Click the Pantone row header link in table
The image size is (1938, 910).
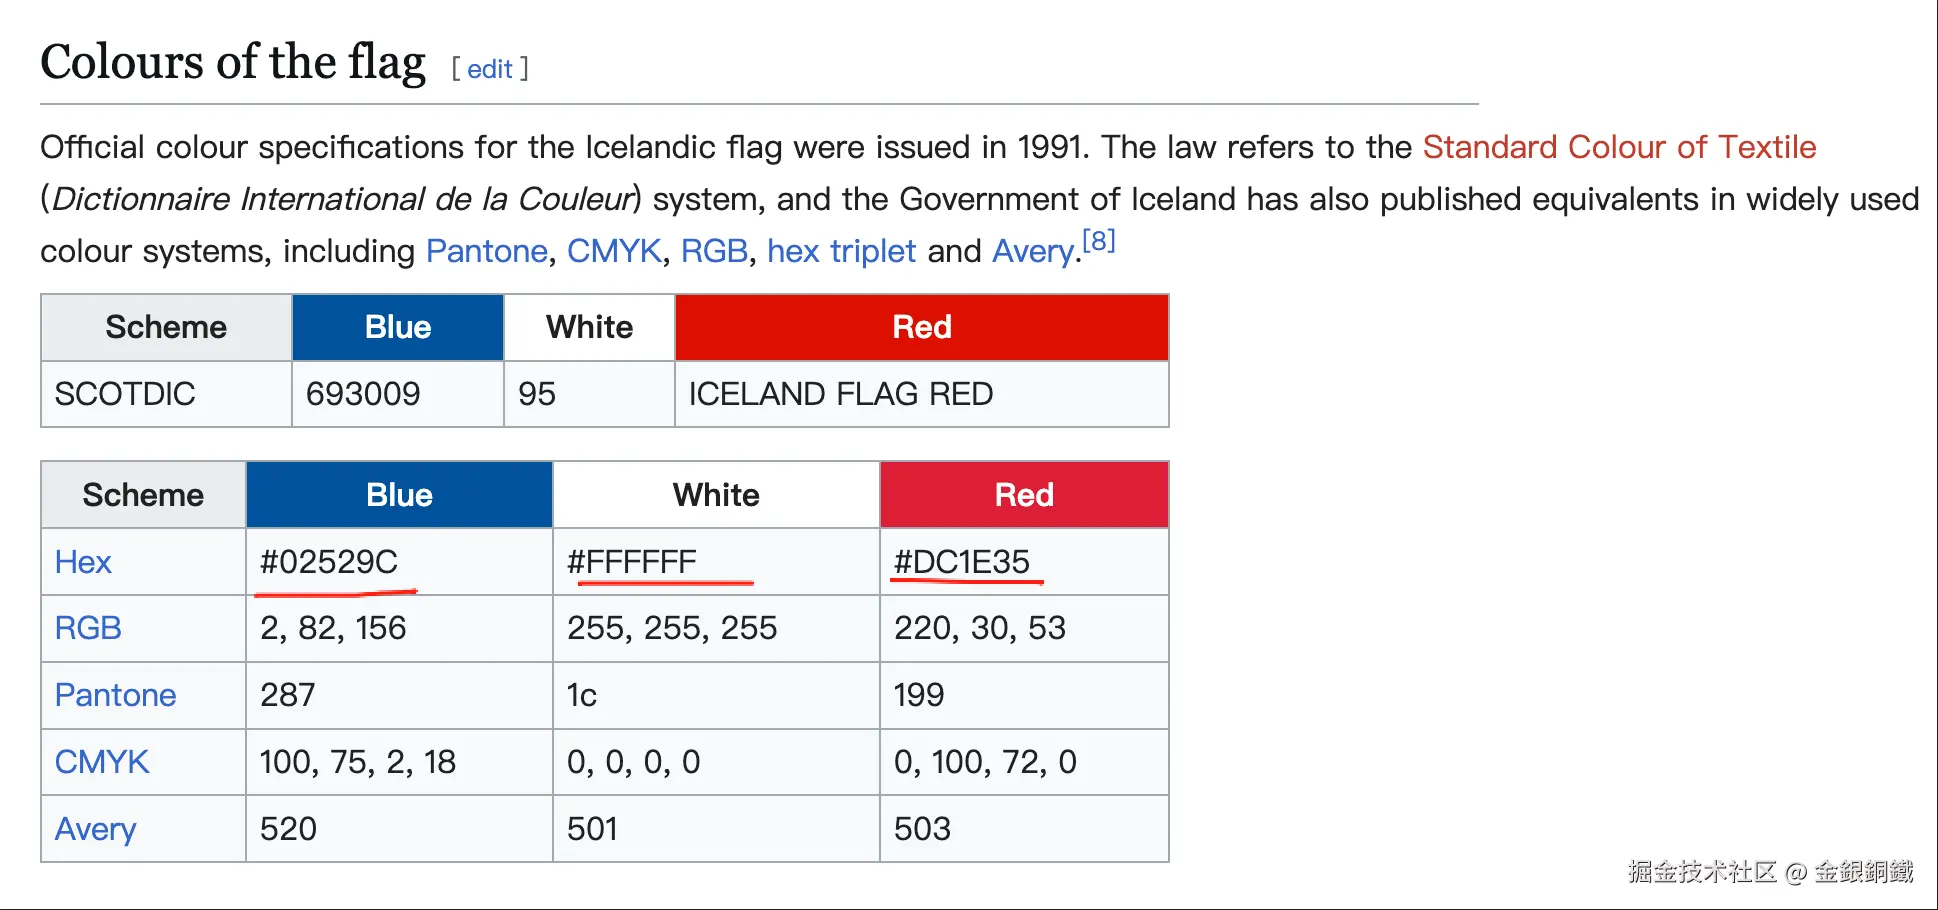tap(116, 695)
